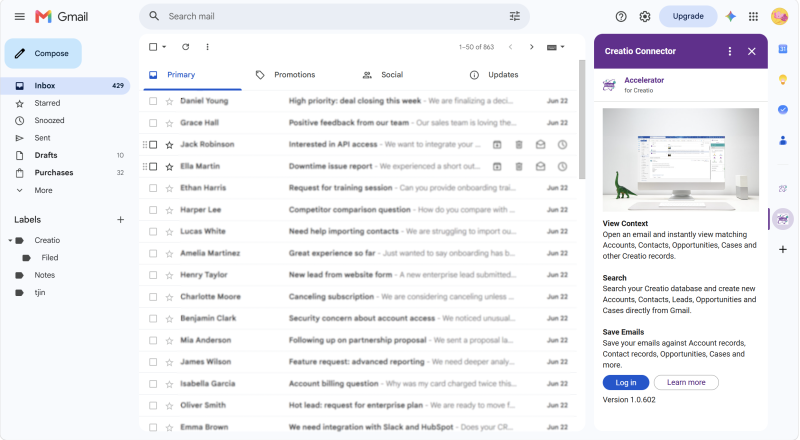The image size is (800, 440).
Task: Click Log in in Creatio panel
Action: coord(626,382)
